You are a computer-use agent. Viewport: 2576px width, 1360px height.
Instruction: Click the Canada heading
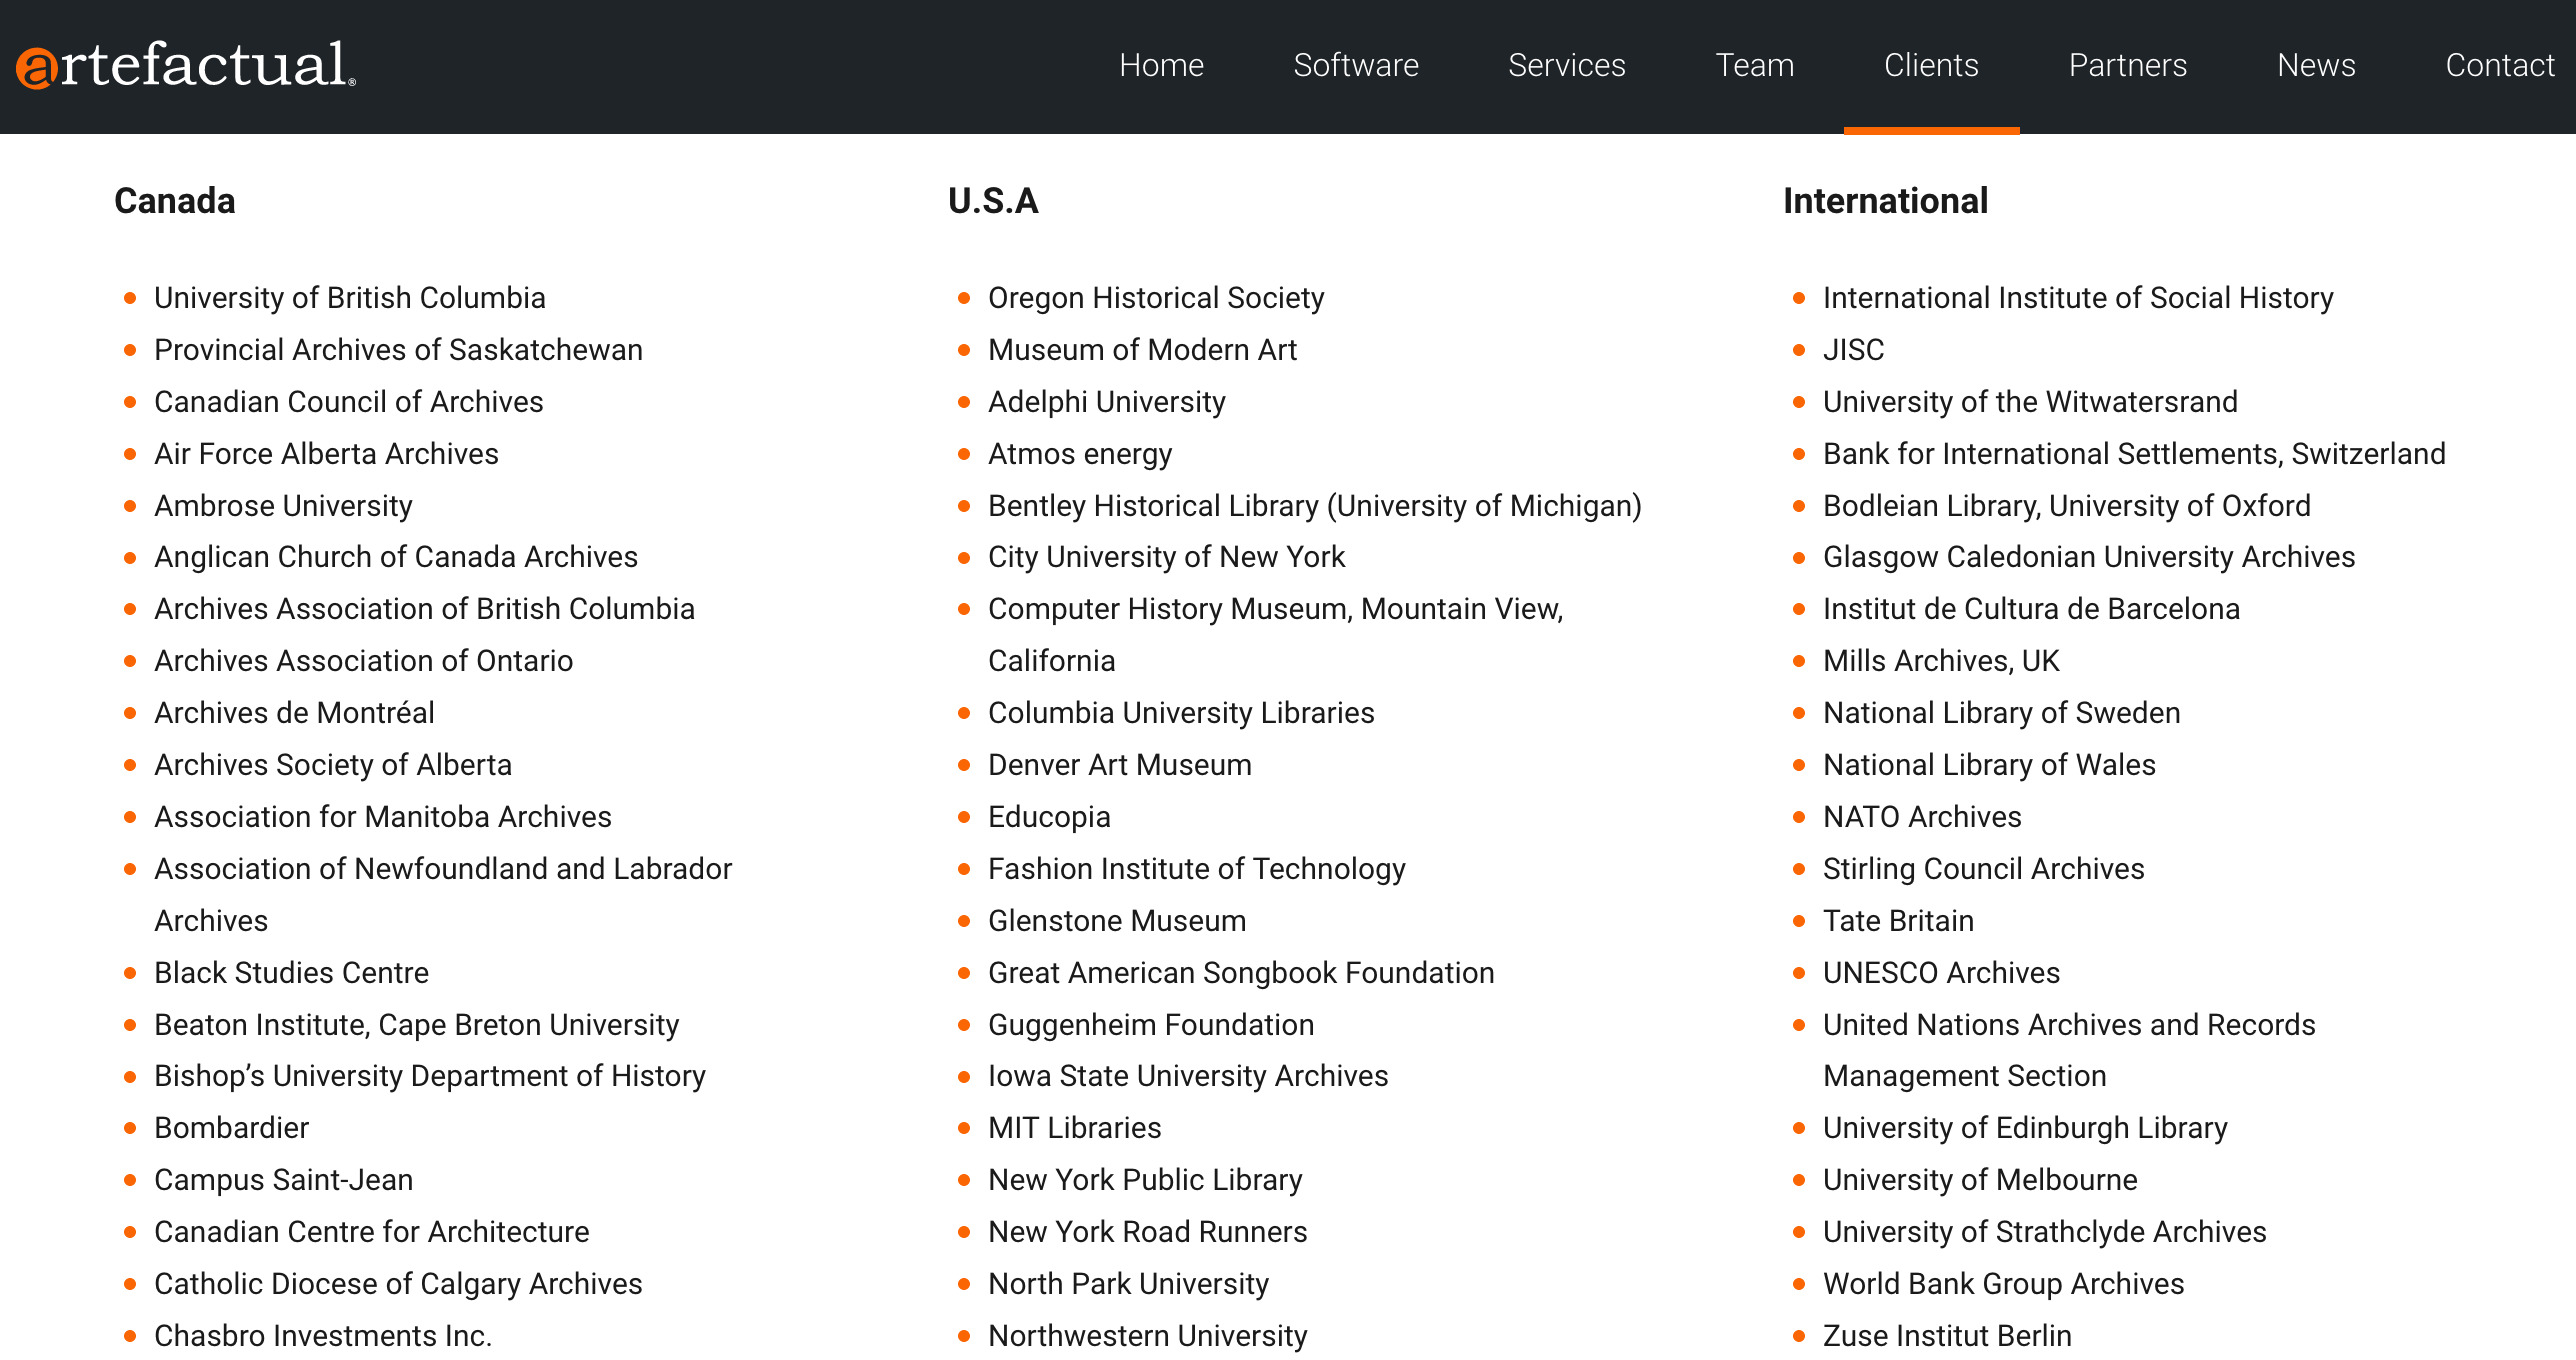[x=175, y=201]
